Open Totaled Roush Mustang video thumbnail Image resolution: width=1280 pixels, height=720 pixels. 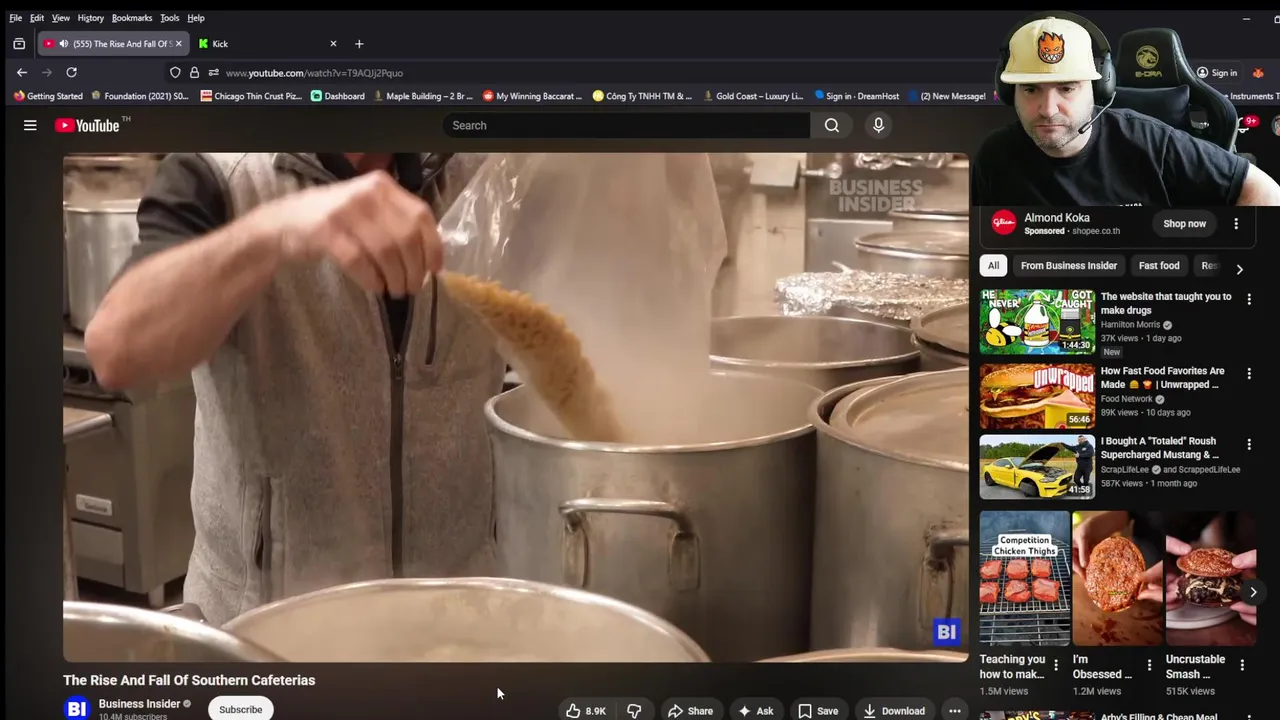[1037, 466]
